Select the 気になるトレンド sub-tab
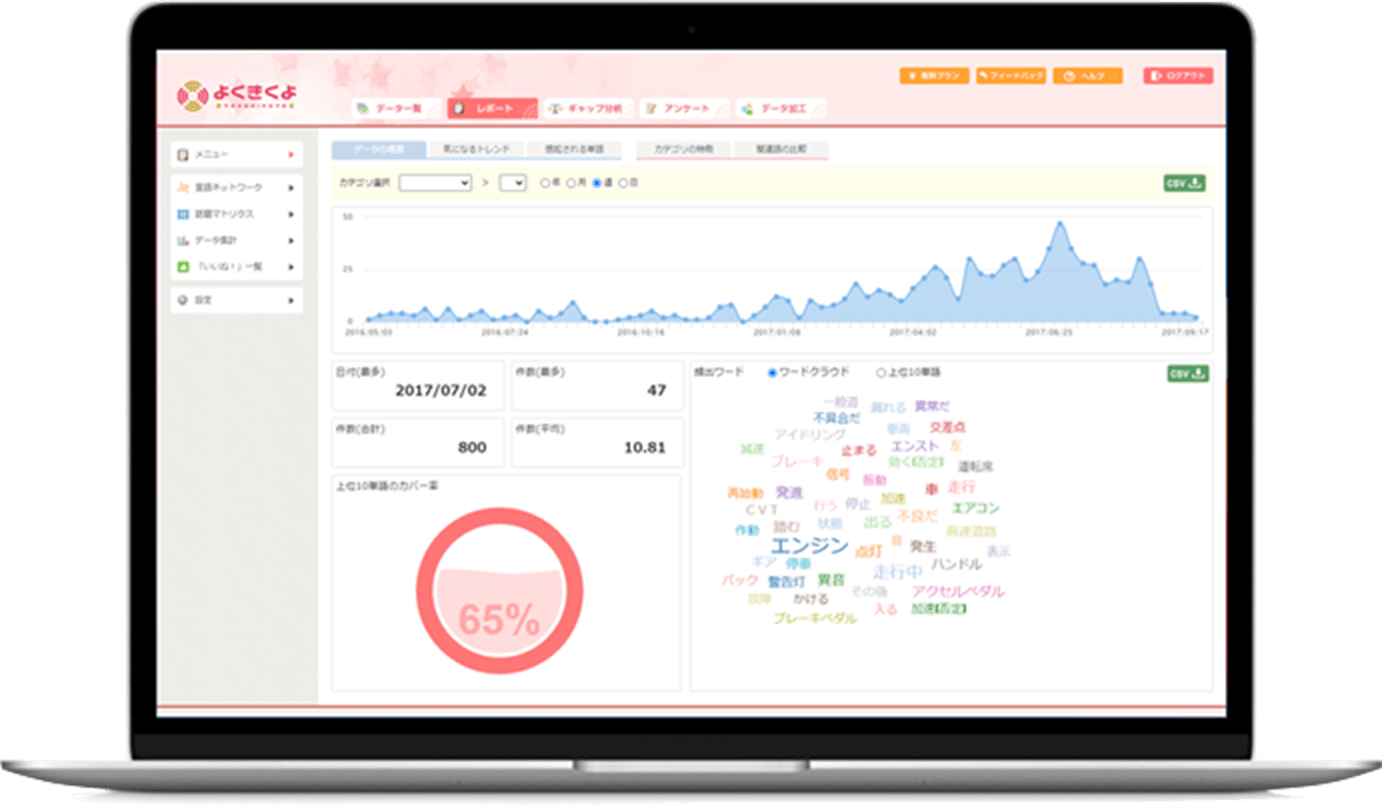The height and width of the screenshot is (806, 1382). tap(476, 150)
